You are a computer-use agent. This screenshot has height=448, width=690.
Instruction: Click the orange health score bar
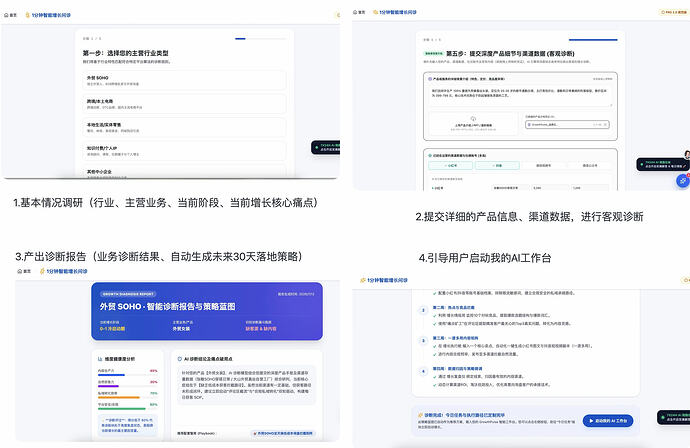coord(119,397)
